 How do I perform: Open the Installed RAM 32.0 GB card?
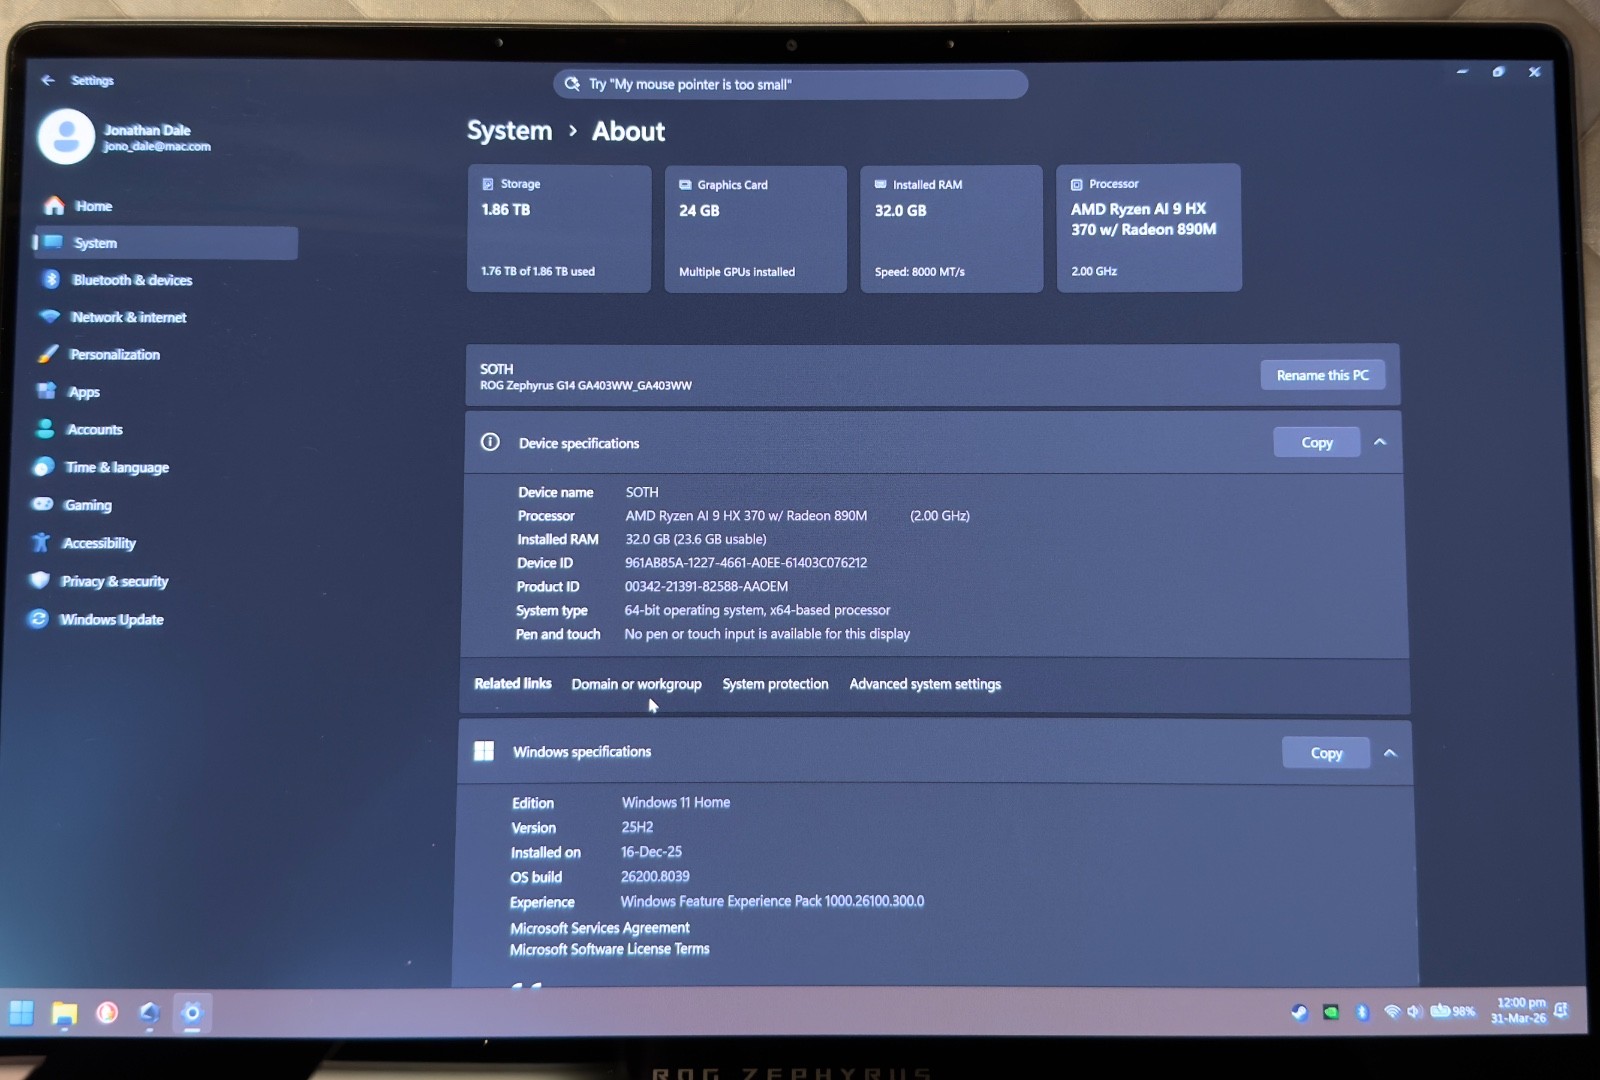(951, 229)
